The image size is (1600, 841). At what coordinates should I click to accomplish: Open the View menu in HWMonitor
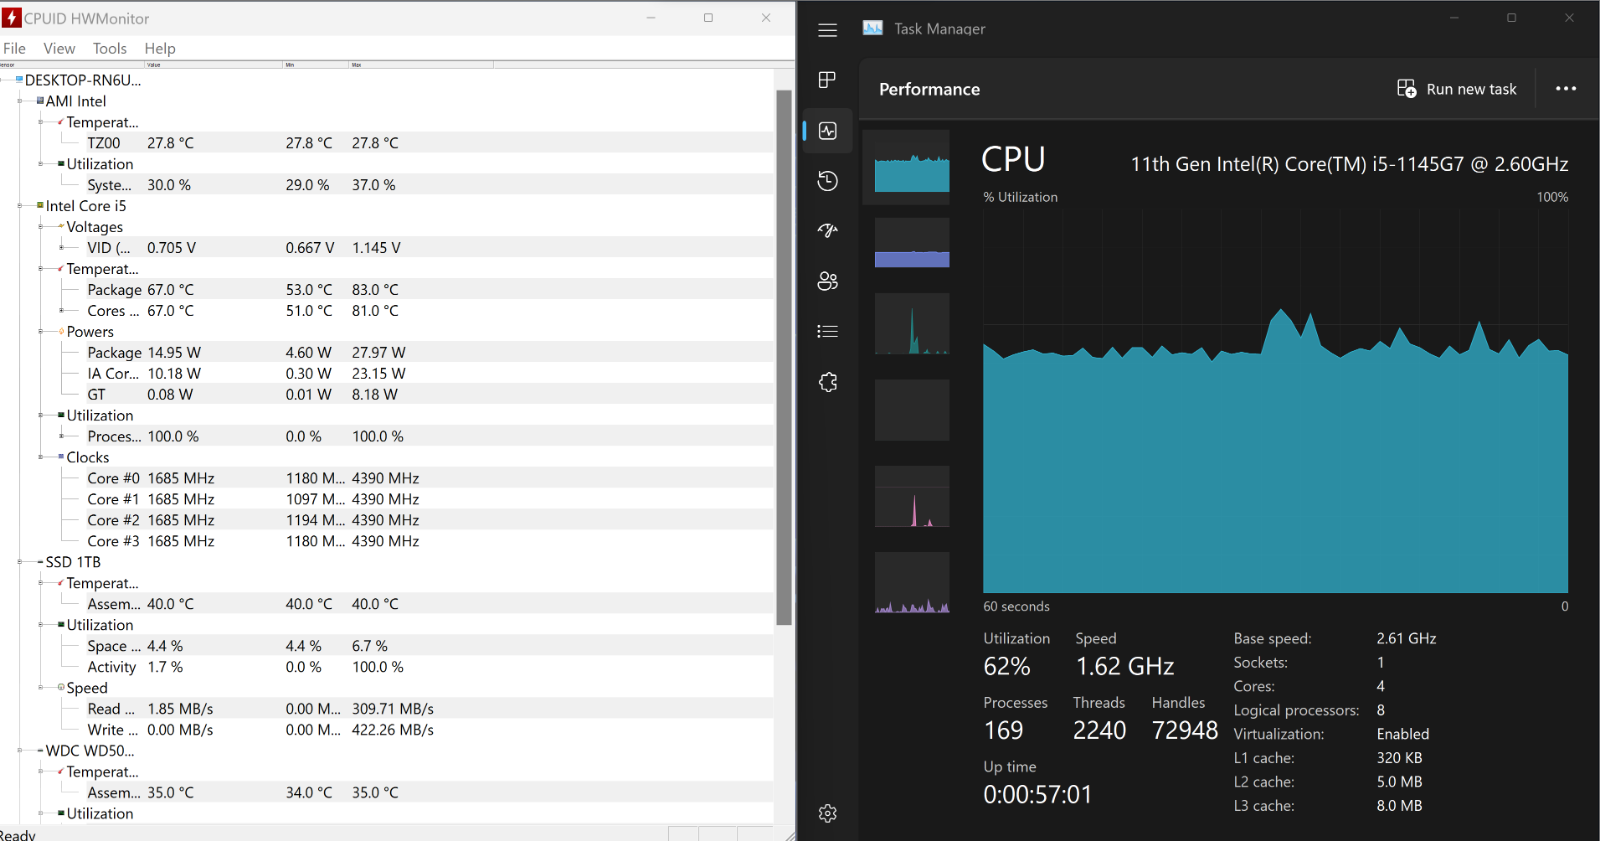click(59, 48)
